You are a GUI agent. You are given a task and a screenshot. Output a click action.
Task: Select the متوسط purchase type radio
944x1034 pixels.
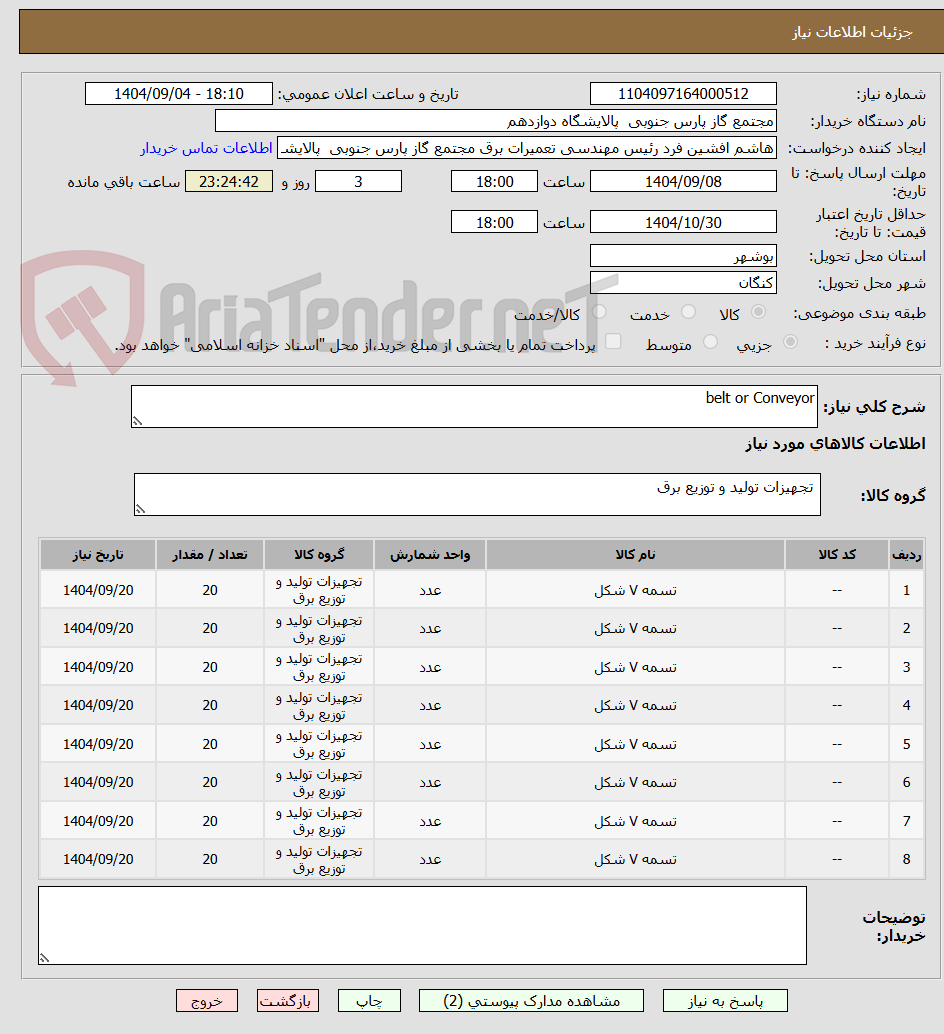point(710,342)
